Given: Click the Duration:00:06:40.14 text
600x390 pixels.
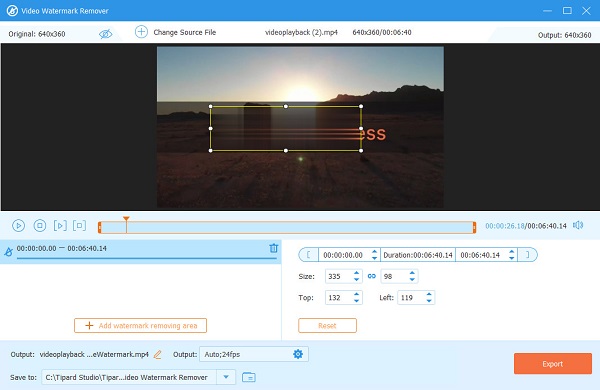Looking at the screenshot, I should [x=418, y=255].
